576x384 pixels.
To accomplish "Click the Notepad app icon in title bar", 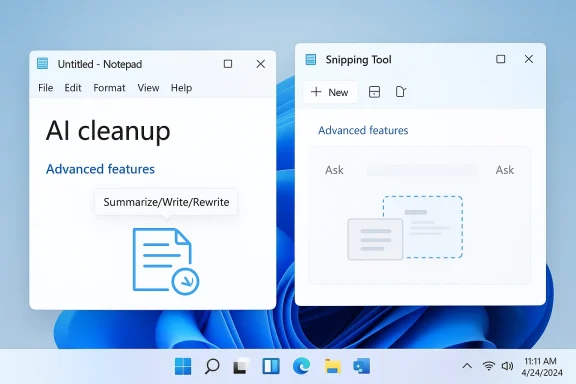I will (43, 64).
